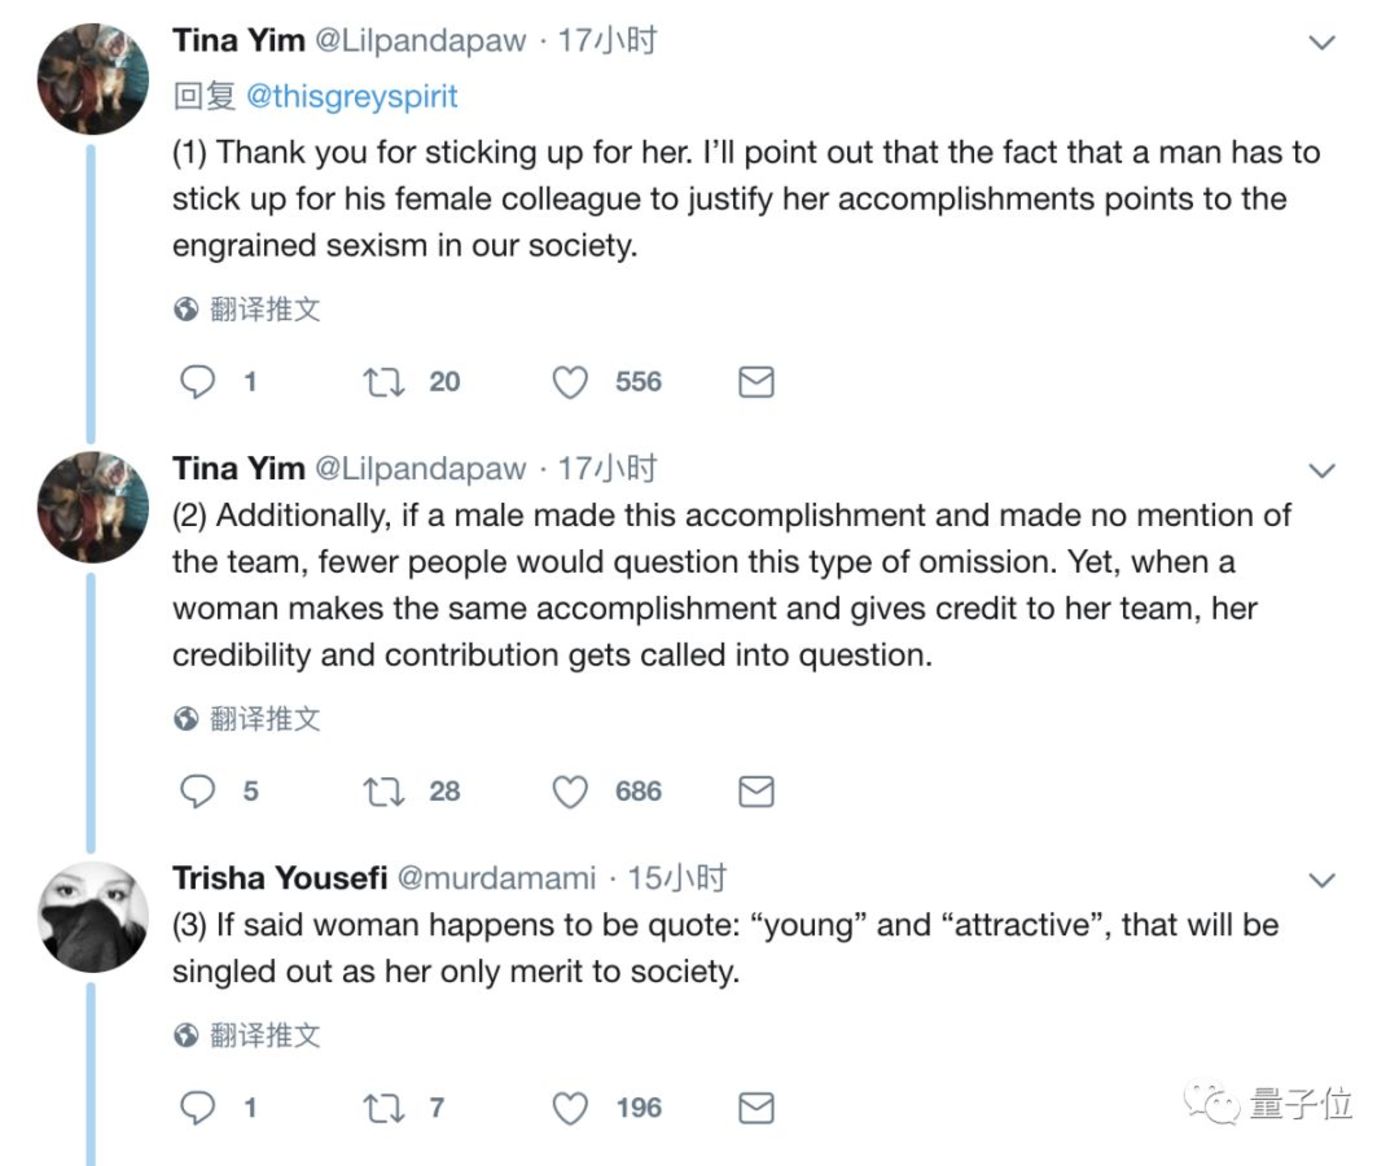Click envelope icon under Trisha's tweet
Viewport: 1399px width, 1166px height.
coord(756,1108)
